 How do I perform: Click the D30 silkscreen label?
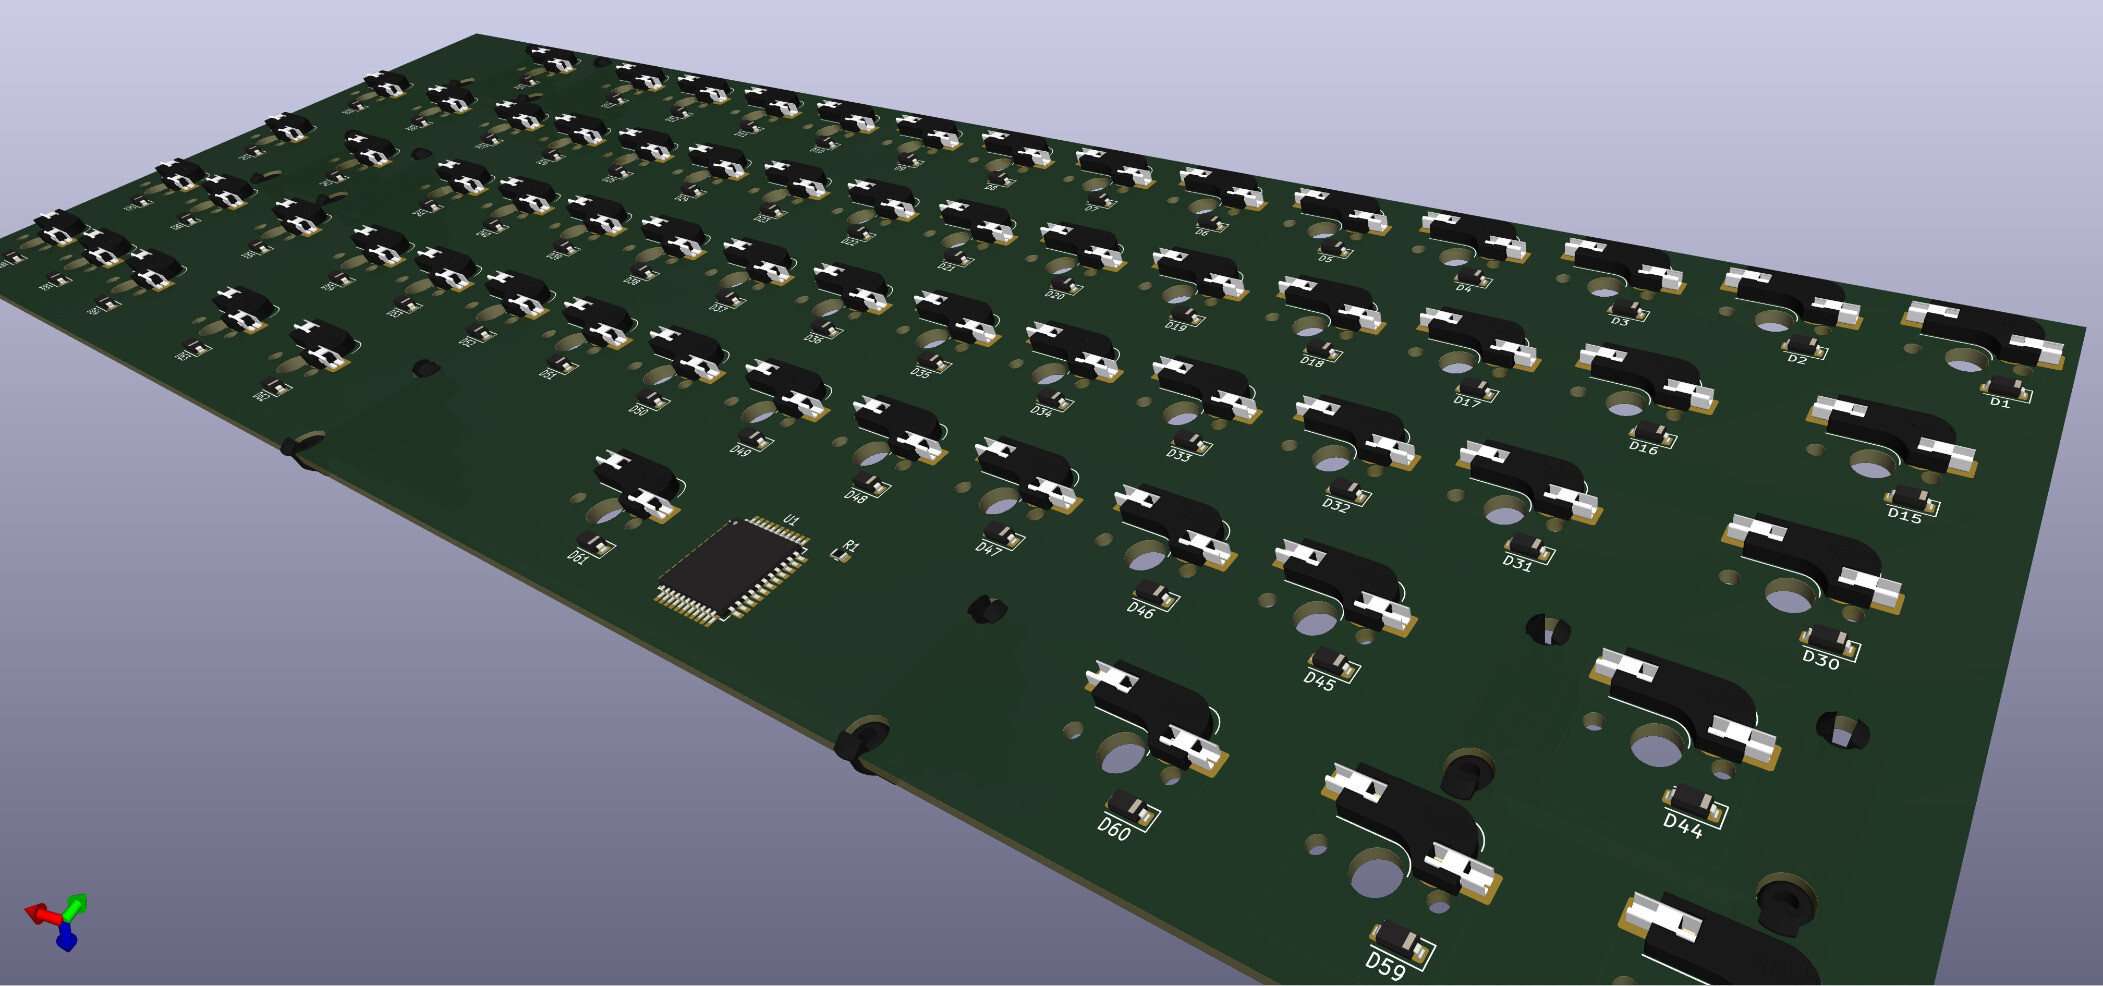tap(1821, 660)
